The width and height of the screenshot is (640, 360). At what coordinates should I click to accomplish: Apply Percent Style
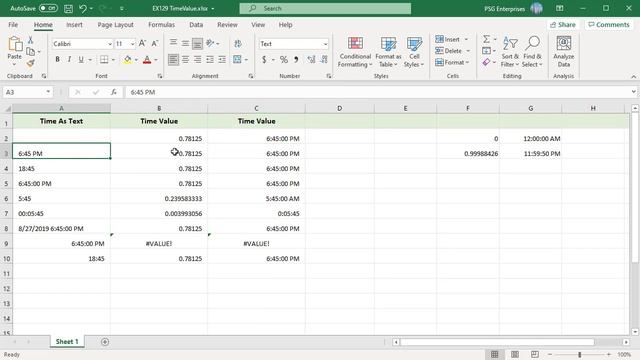click(284, 60)
